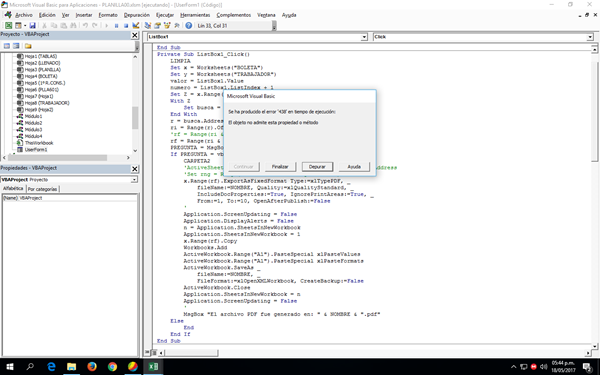Click the project tree vertical scrollbar thumb

click(135, 118)
